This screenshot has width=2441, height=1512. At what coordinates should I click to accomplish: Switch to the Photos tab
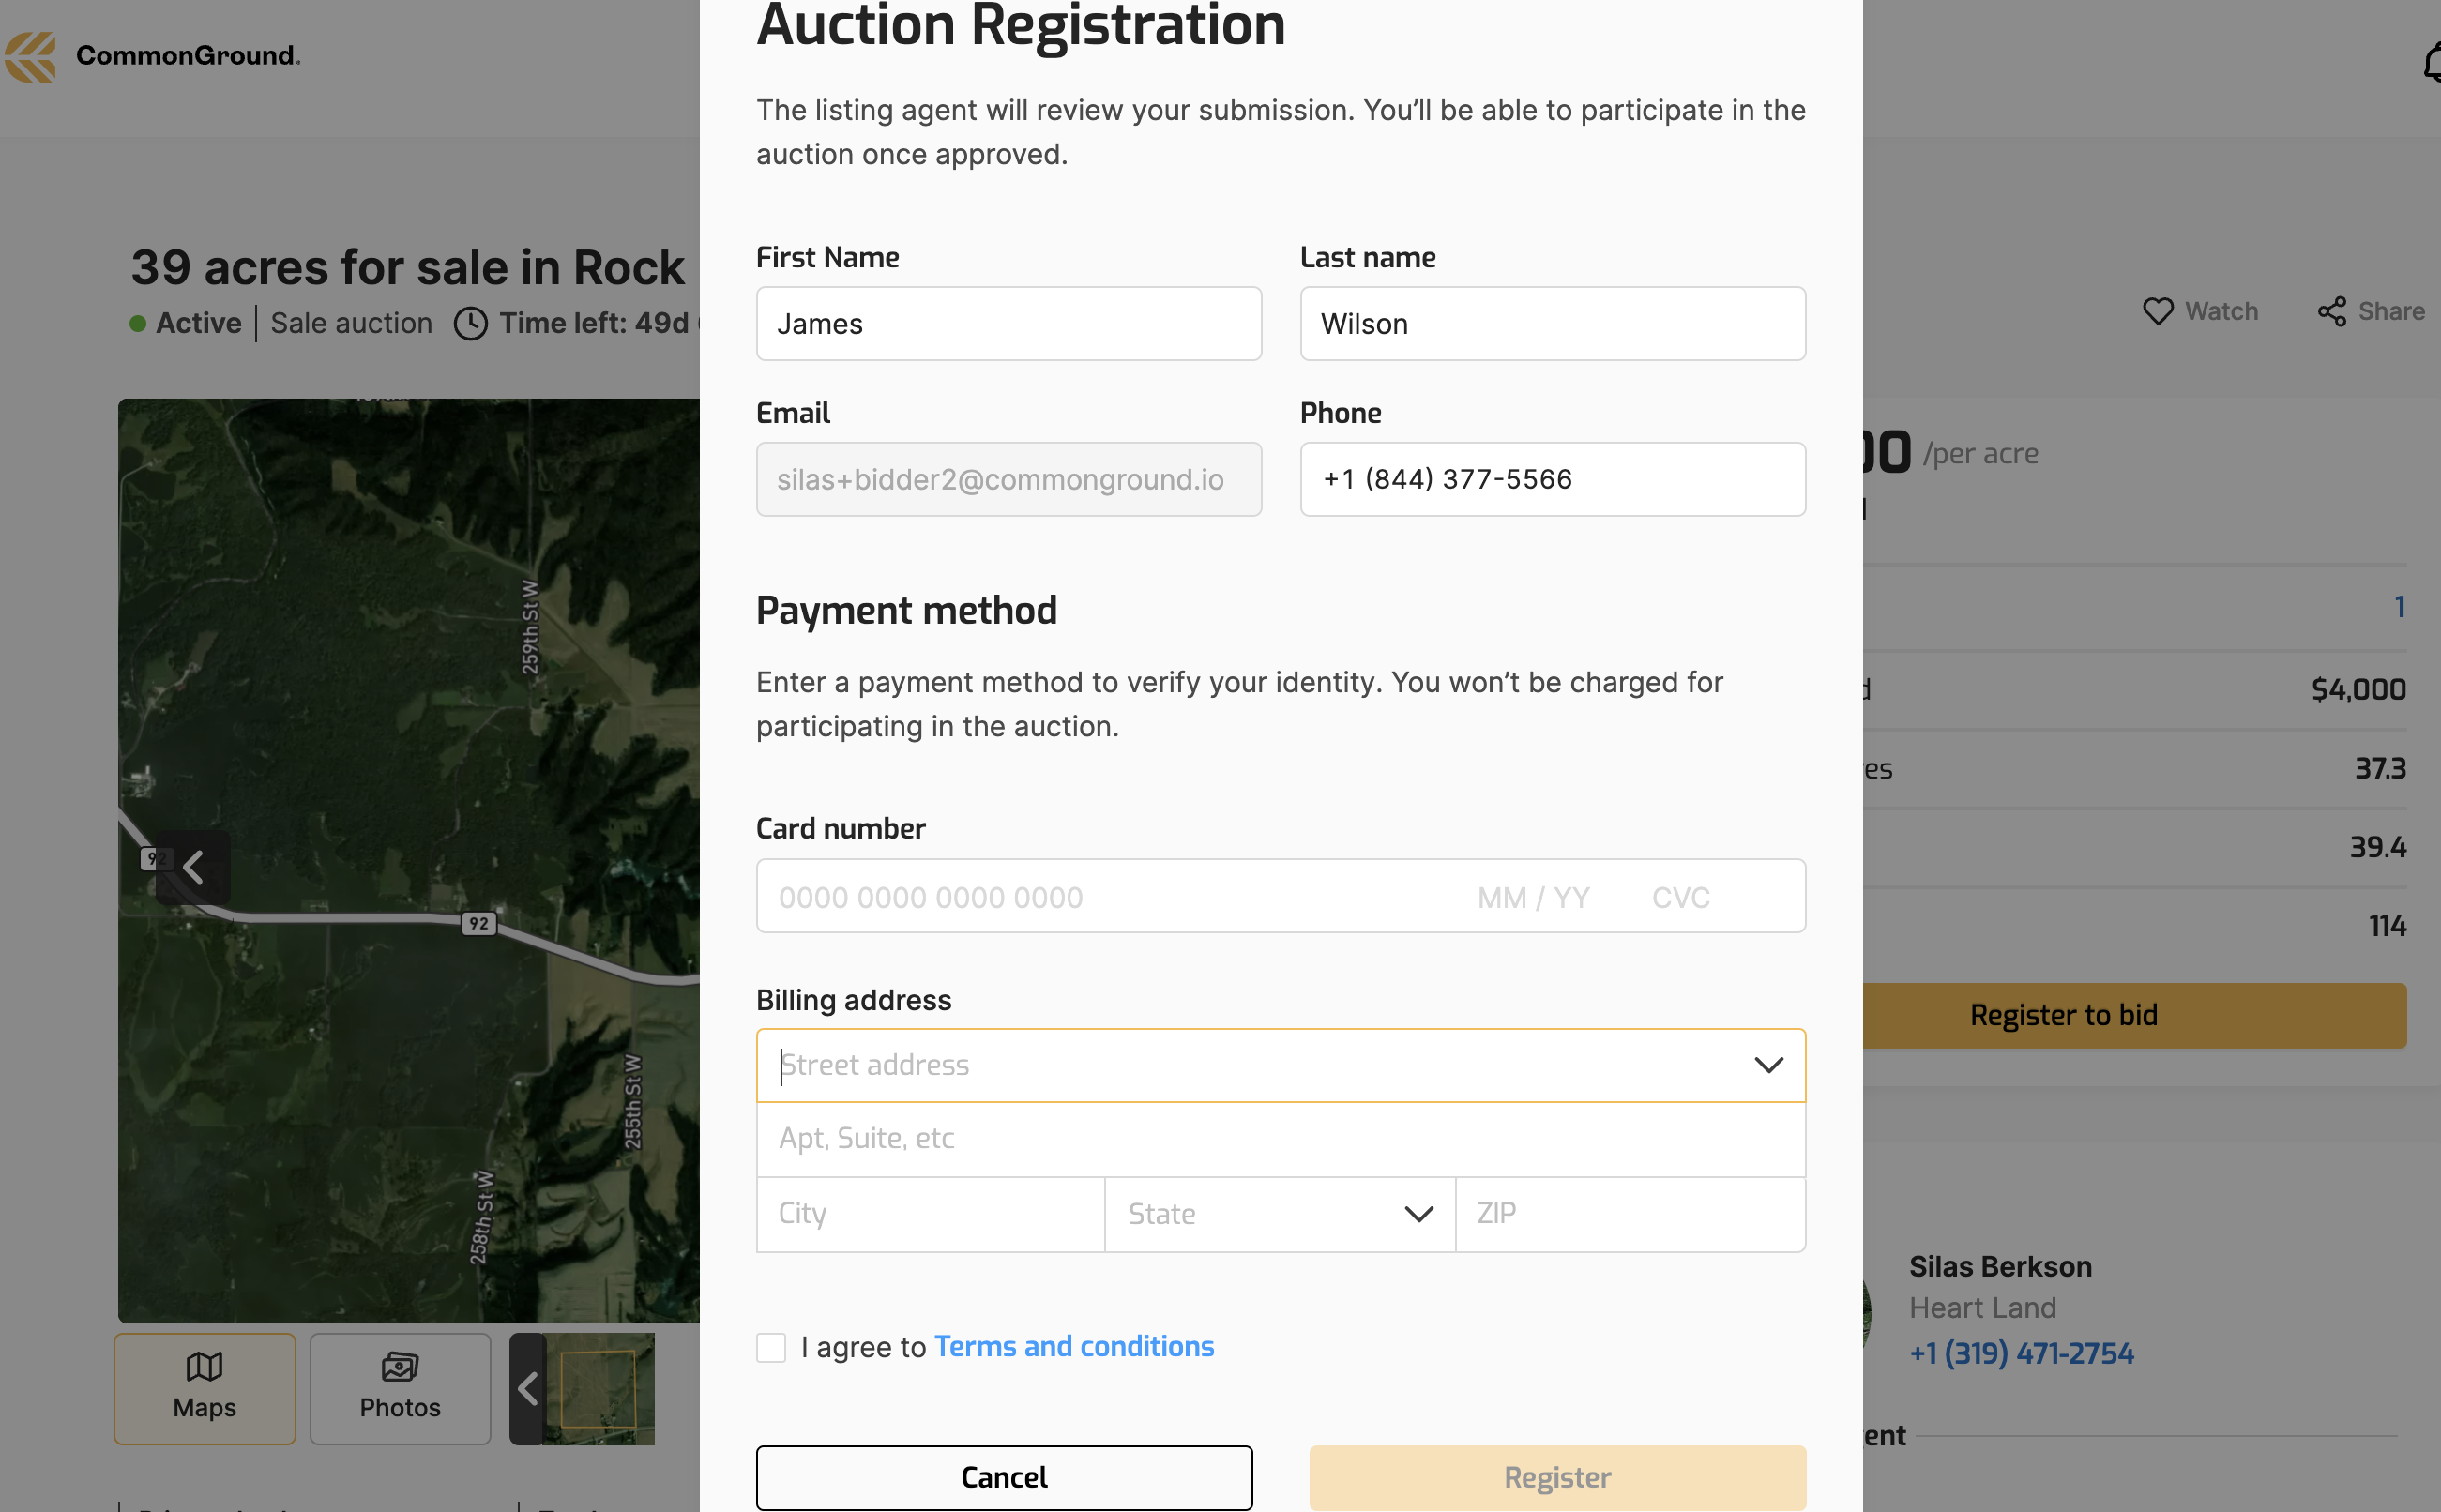tap(400, 1388)
